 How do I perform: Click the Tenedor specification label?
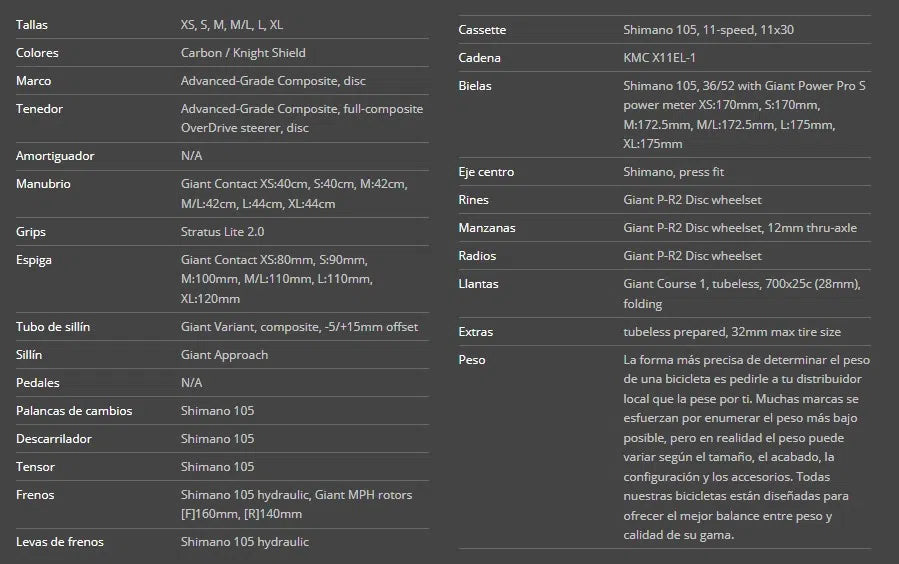(x=39, y=108)
